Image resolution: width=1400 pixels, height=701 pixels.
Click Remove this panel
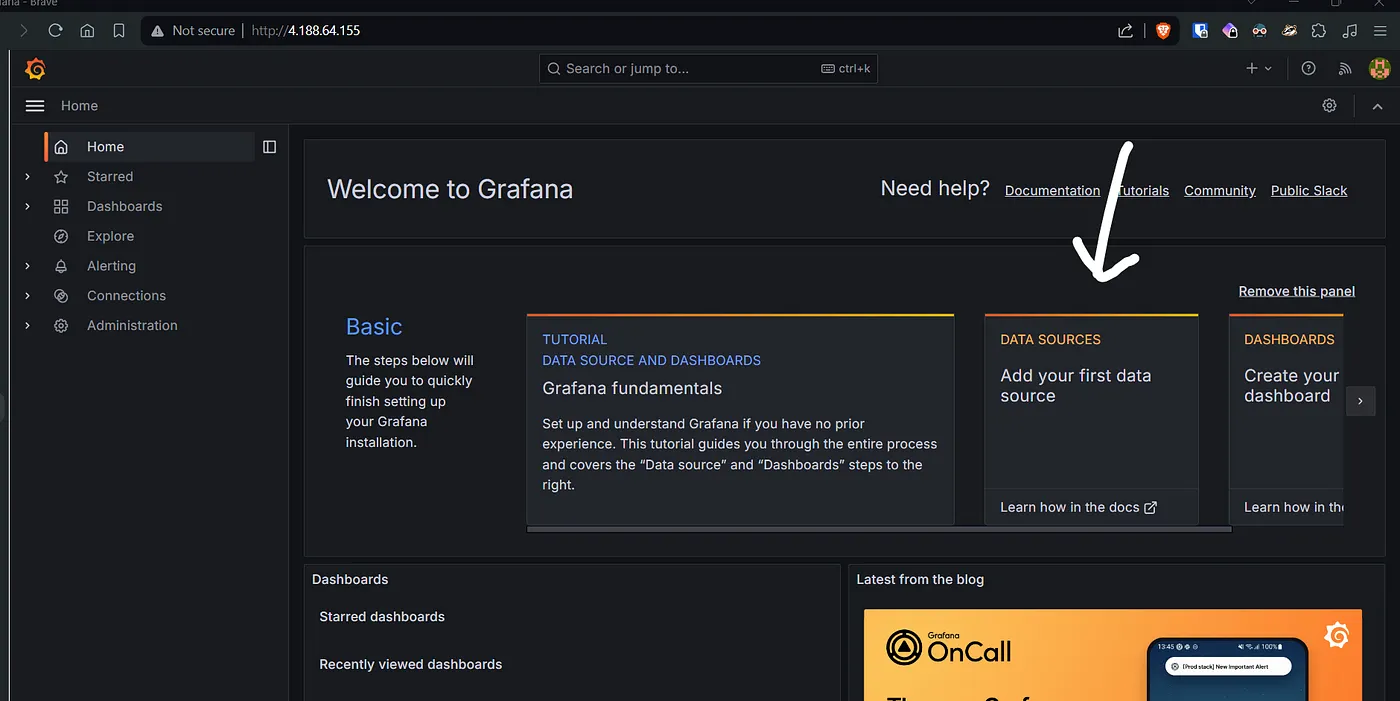coord(1297,292)
